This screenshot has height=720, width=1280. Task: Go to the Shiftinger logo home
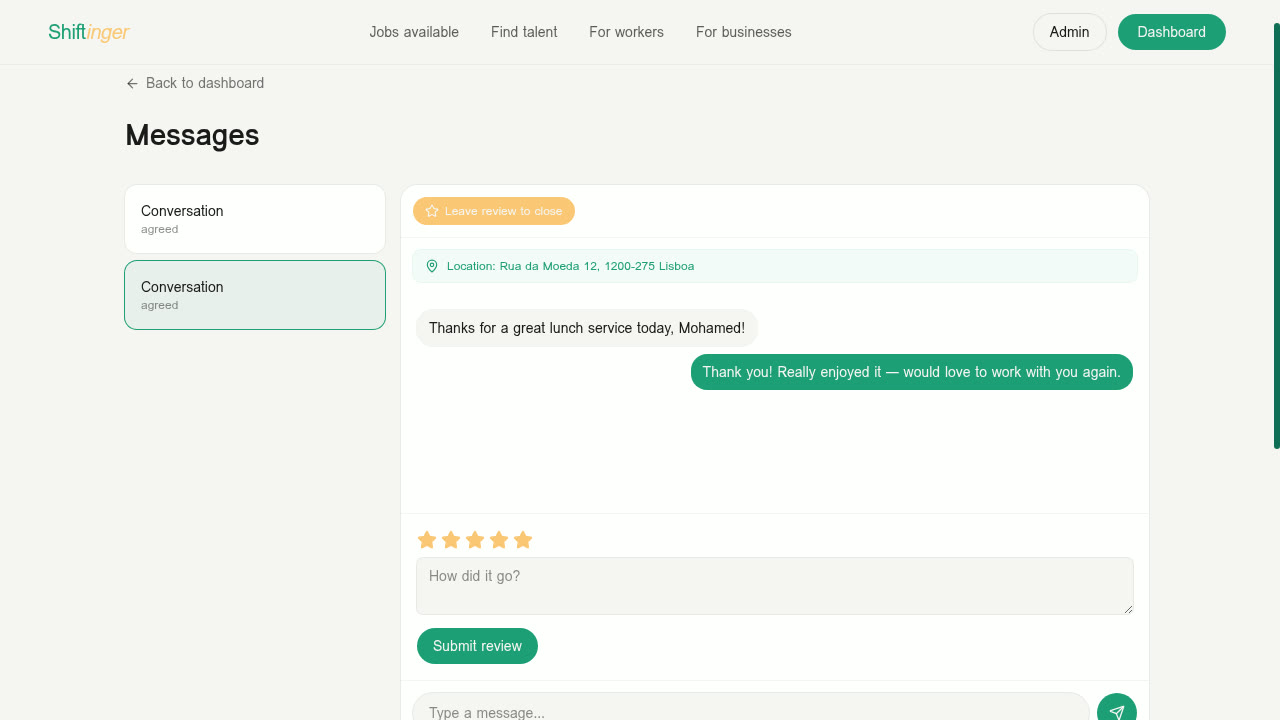(x=89, y=32)
